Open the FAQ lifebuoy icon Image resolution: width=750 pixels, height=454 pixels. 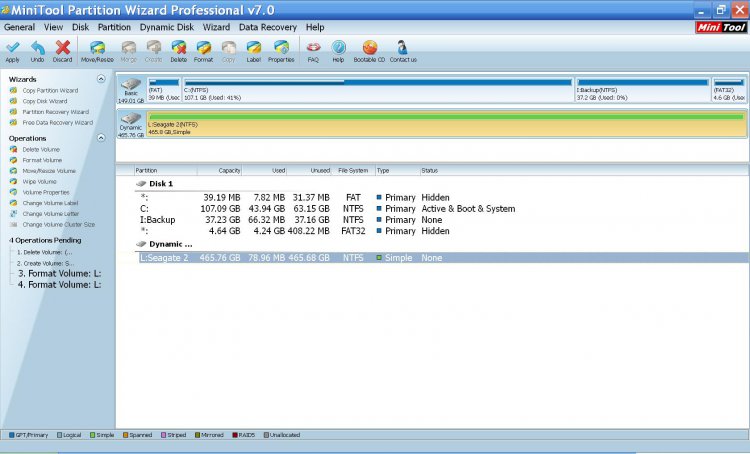pos(313,50)
